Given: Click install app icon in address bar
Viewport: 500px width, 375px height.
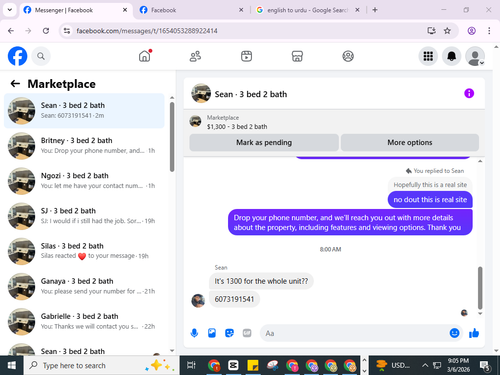Looking at the screenshot, I should click(431, 31).
